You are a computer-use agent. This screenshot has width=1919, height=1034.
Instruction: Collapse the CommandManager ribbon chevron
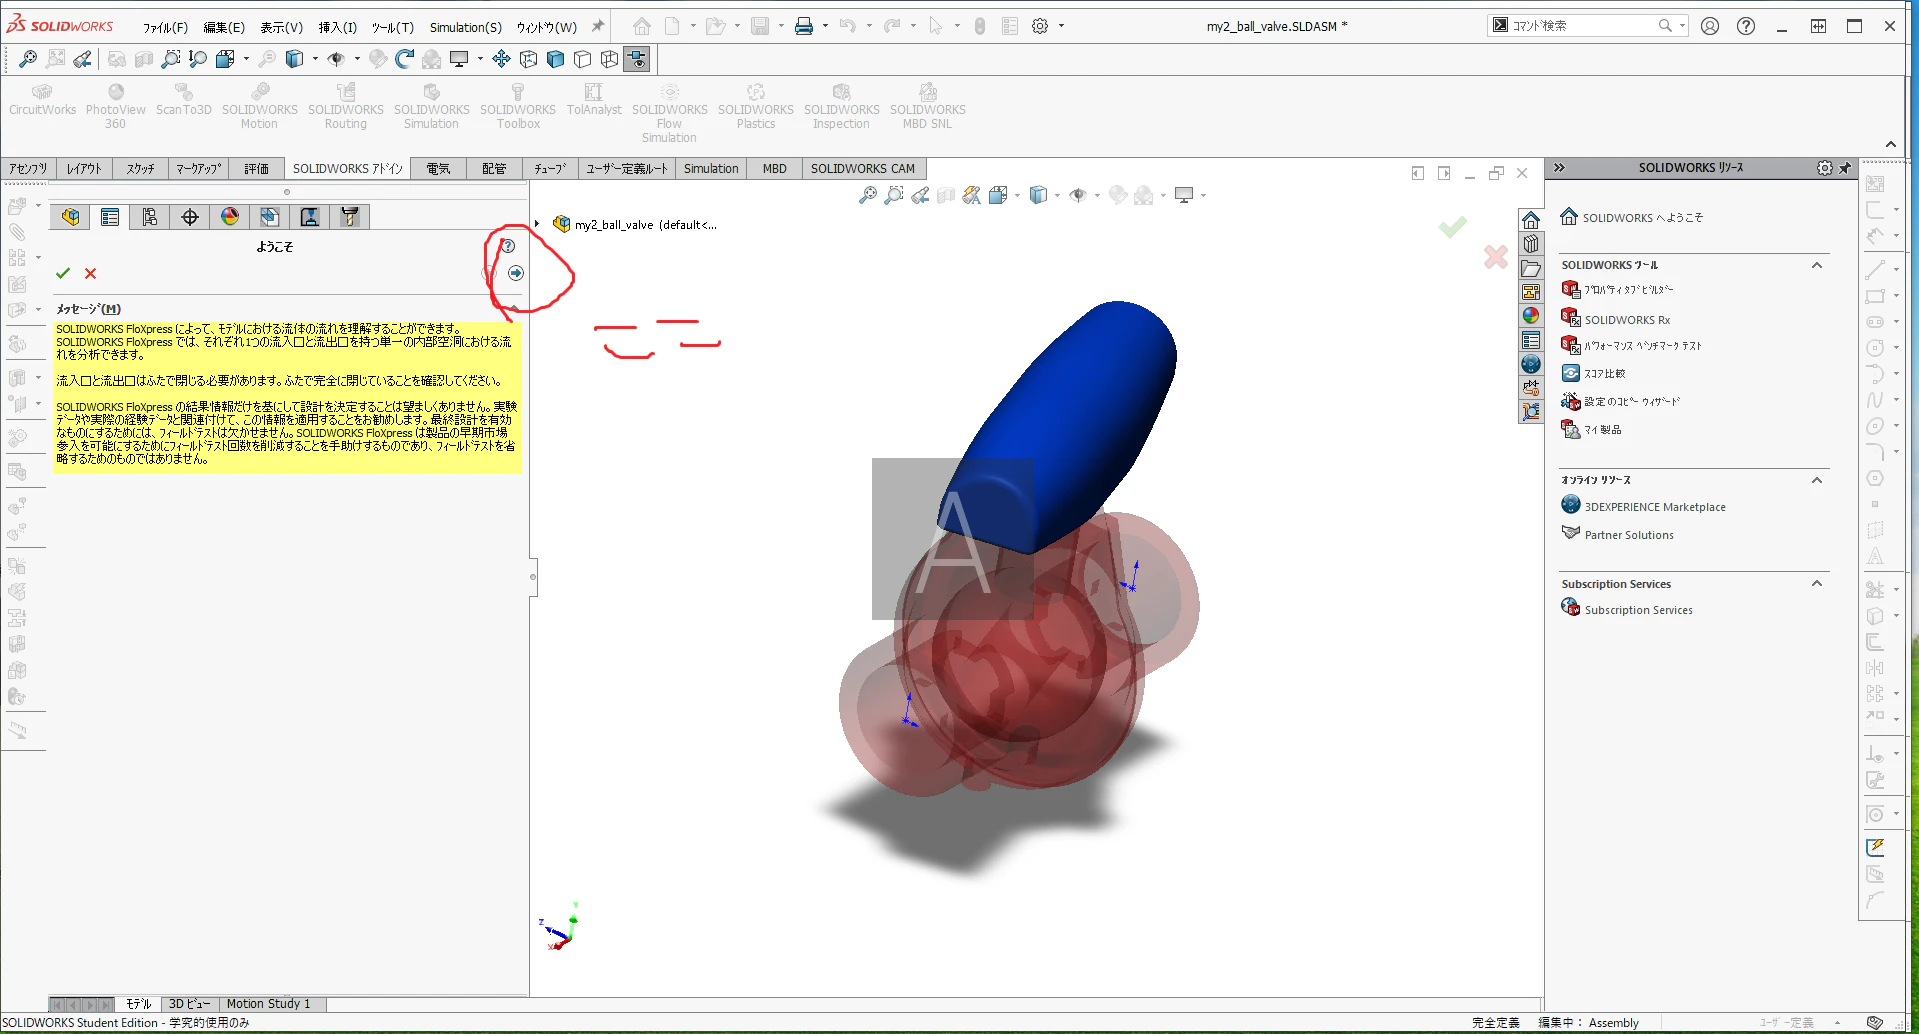pos(1891,144)
